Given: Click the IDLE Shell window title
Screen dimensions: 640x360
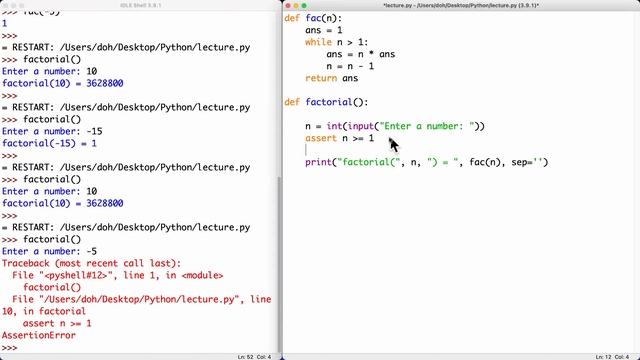Looking at the screenshot, I should coord(140,5).
